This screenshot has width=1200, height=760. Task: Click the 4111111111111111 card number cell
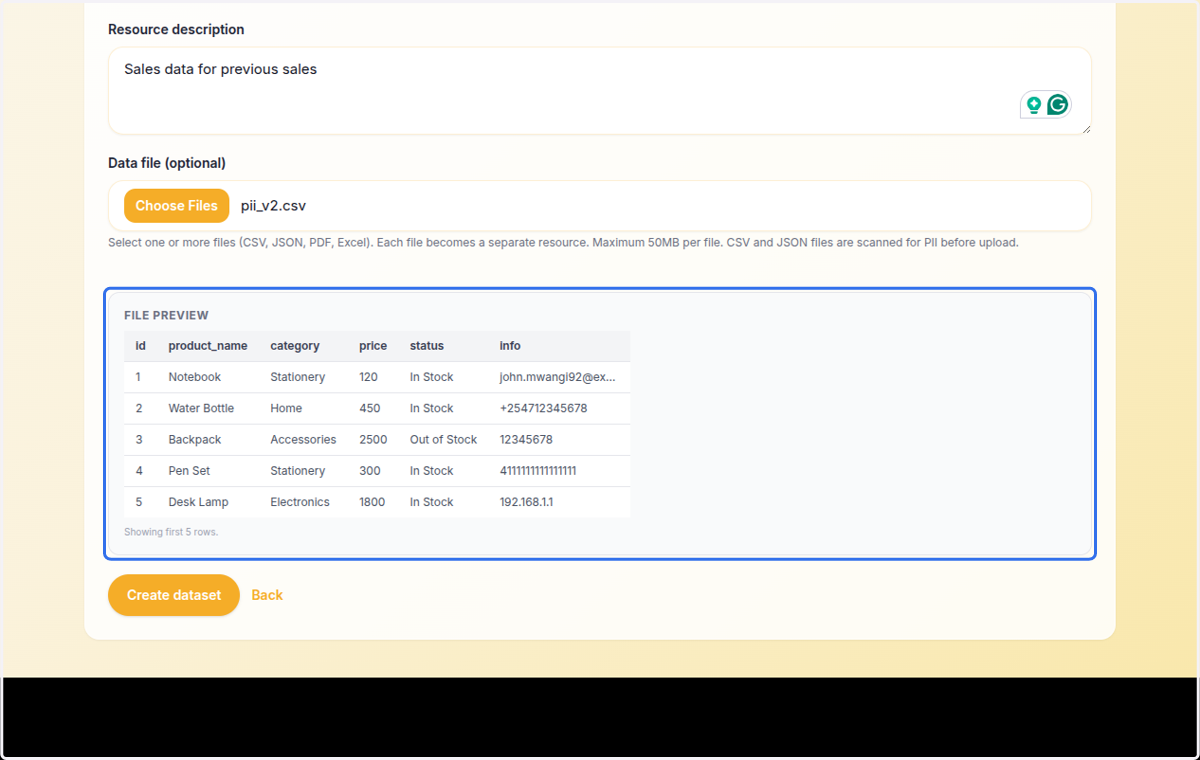[538, 470]
